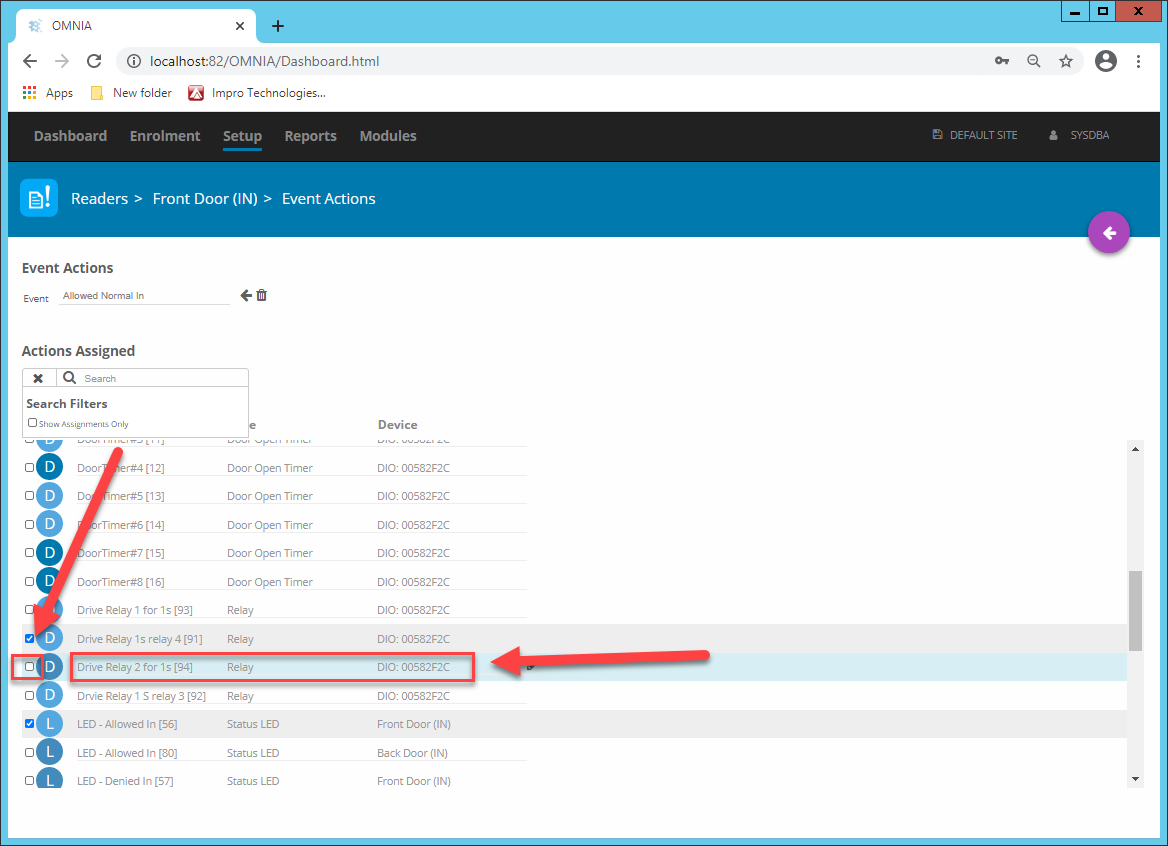
Task: Open saved passwords key icon
Action: click(1002, 61)
